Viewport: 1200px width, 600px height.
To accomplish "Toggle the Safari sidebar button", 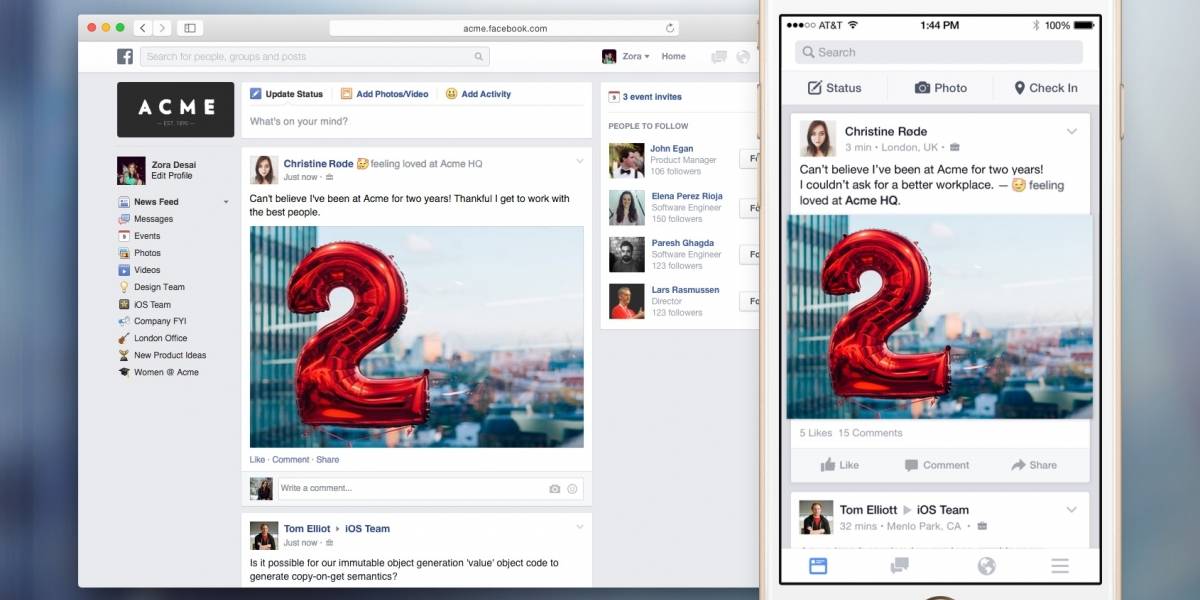I will tap(190, 28).
